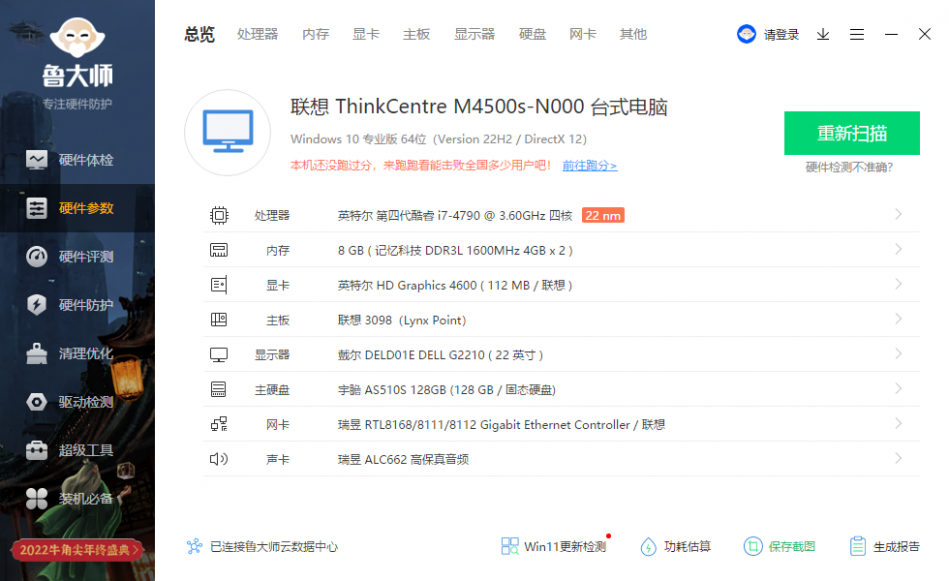Click the 联想 ThinkCentre M4500s-N000 台式电脑 title
The height and width of the screenshot is (581, 949).
click(x=479, y=107)
